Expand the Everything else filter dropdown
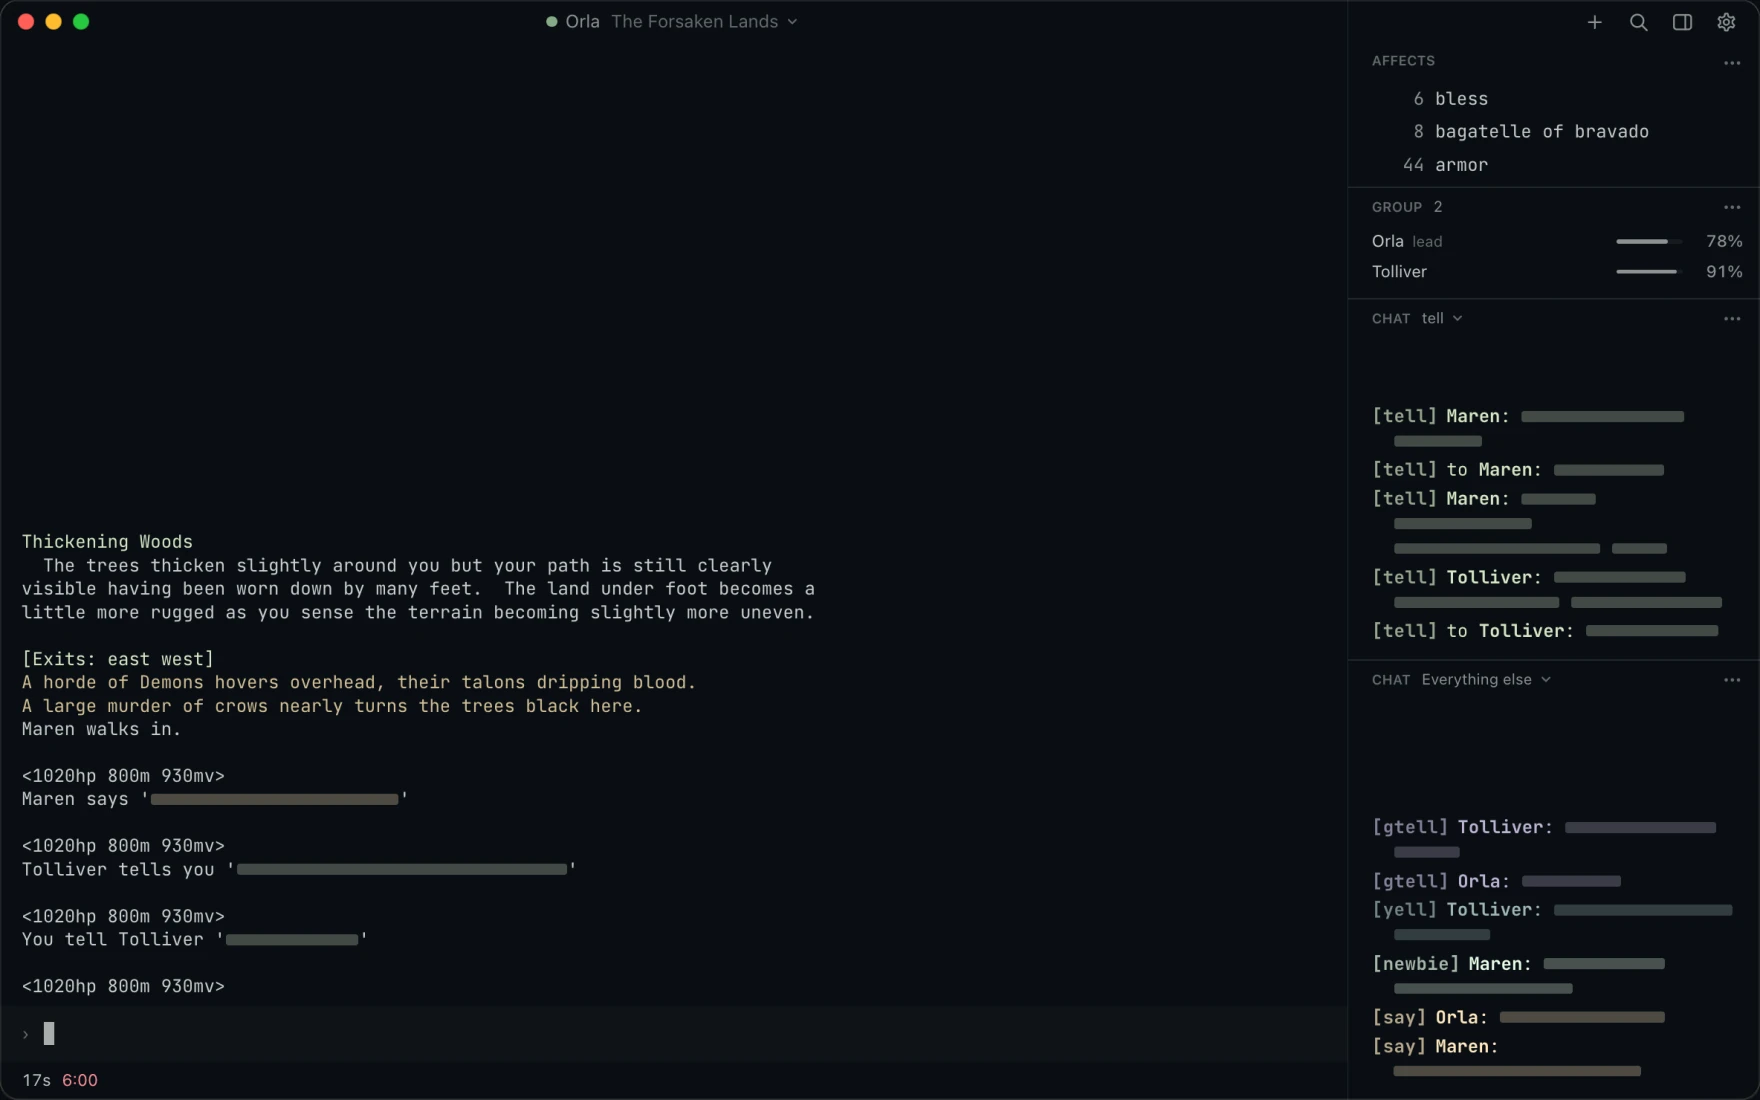This screenshot has width=1760, height=1100. (1486, 680)
